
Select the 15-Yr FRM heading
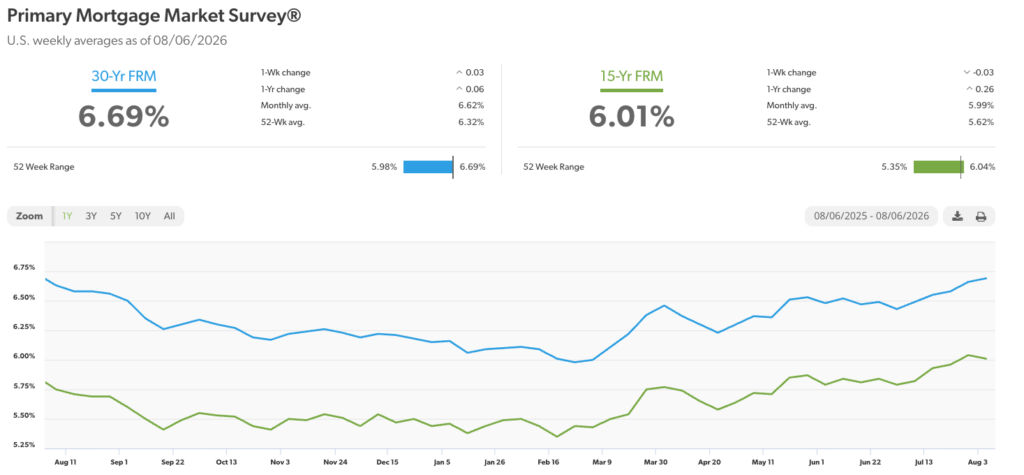point(631,75)
